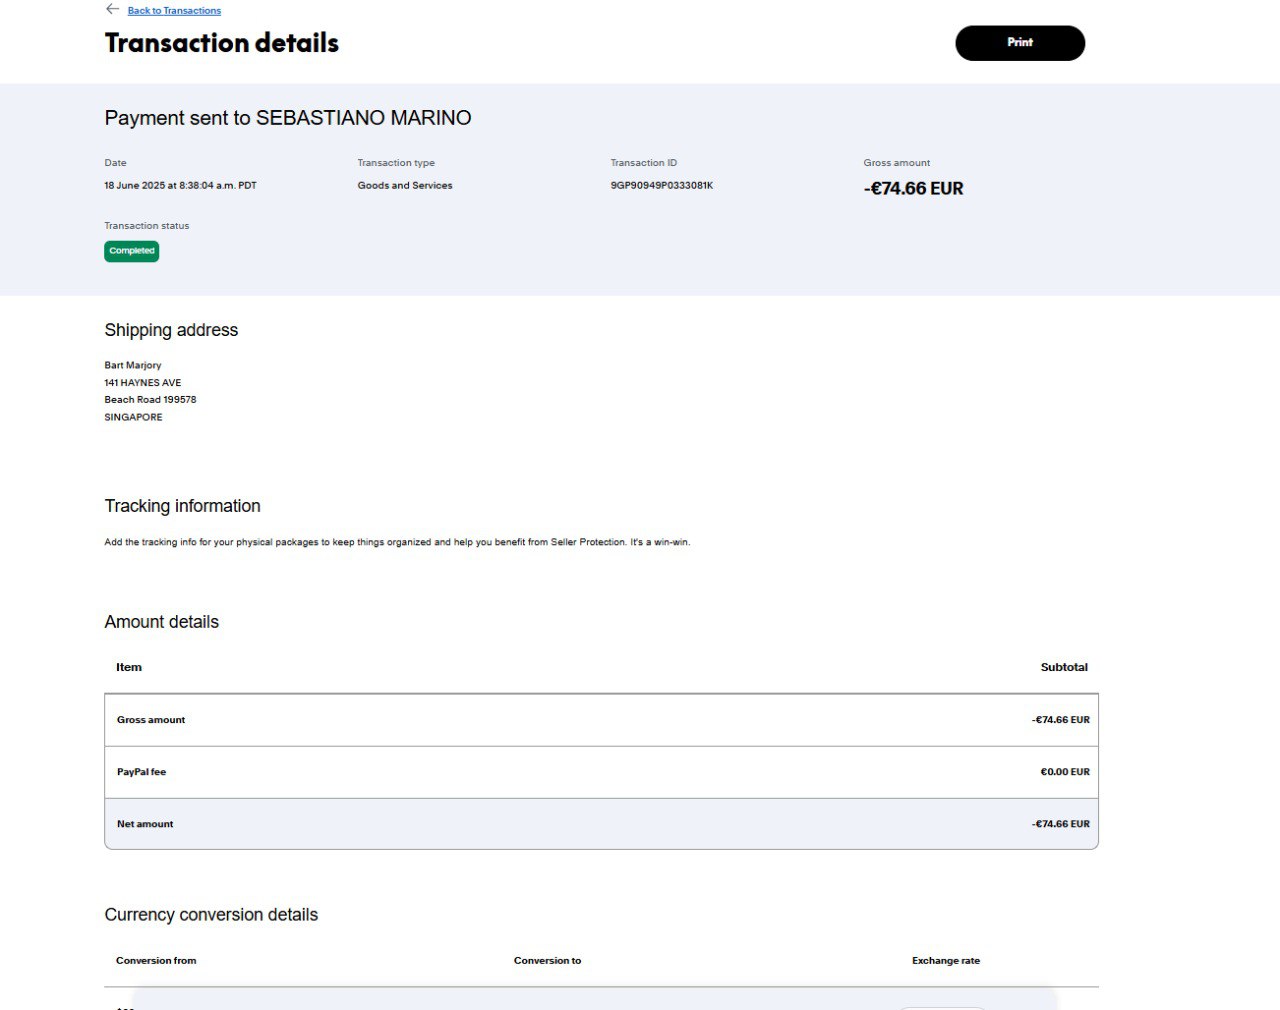The height and width of the screenshot is (1010, 1280).
Task: Click the transaction date 18 June 2025
Action: pos(180,186)
